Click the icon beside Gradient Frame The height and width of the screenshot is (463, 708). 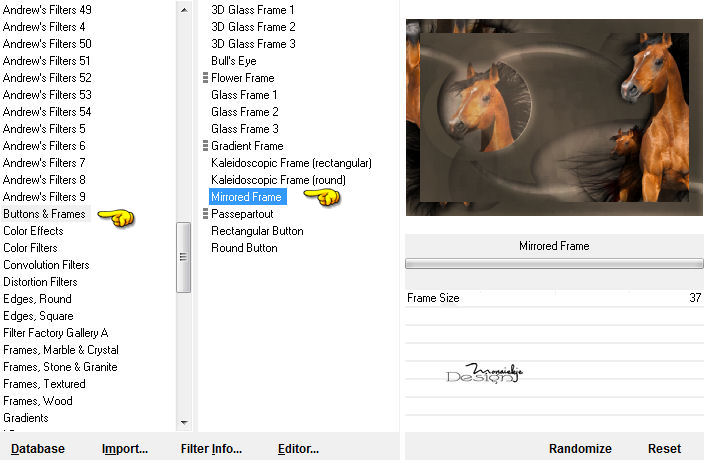pyautogui.click(x=205, y=145)
